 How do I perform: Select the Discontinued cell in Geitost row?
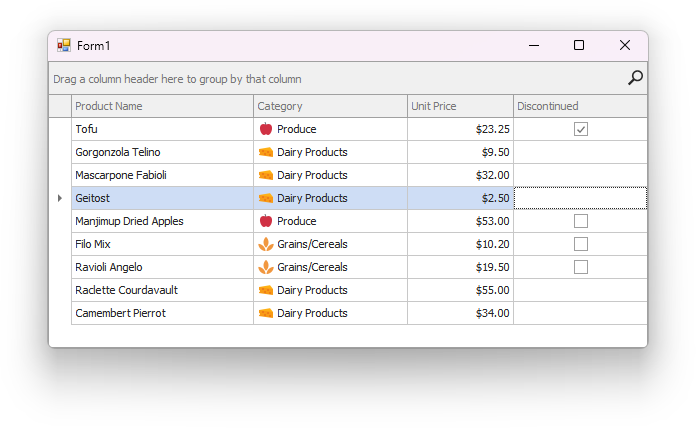[580, 198]
